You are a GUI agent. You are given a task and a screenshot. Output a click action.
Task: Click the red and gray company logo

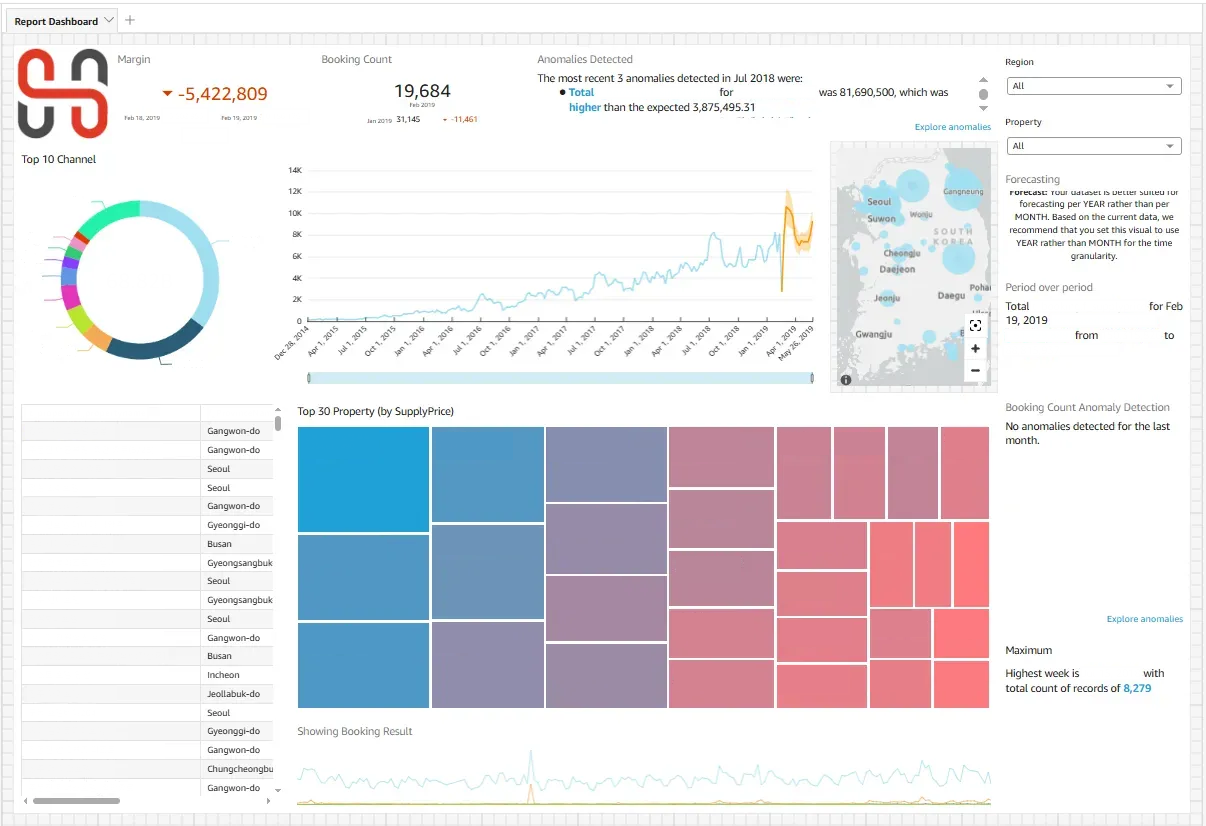62,93
